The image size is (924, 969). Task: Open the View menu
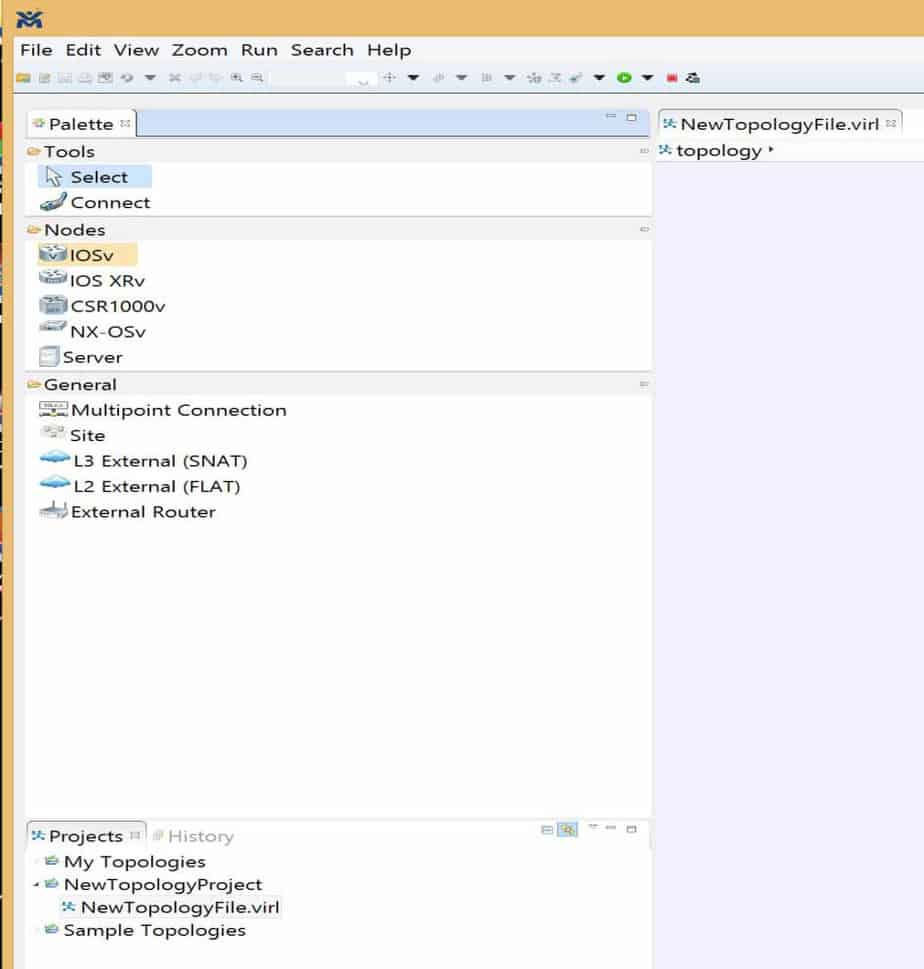(x=137, y=50)
